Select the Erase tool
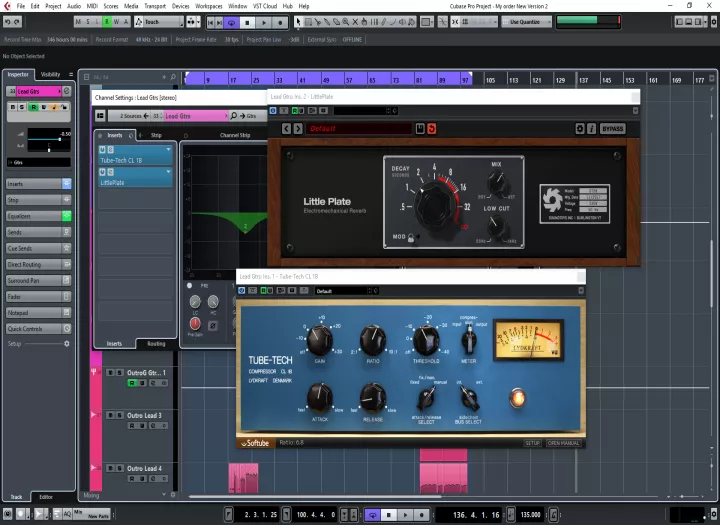 point(336,22)
